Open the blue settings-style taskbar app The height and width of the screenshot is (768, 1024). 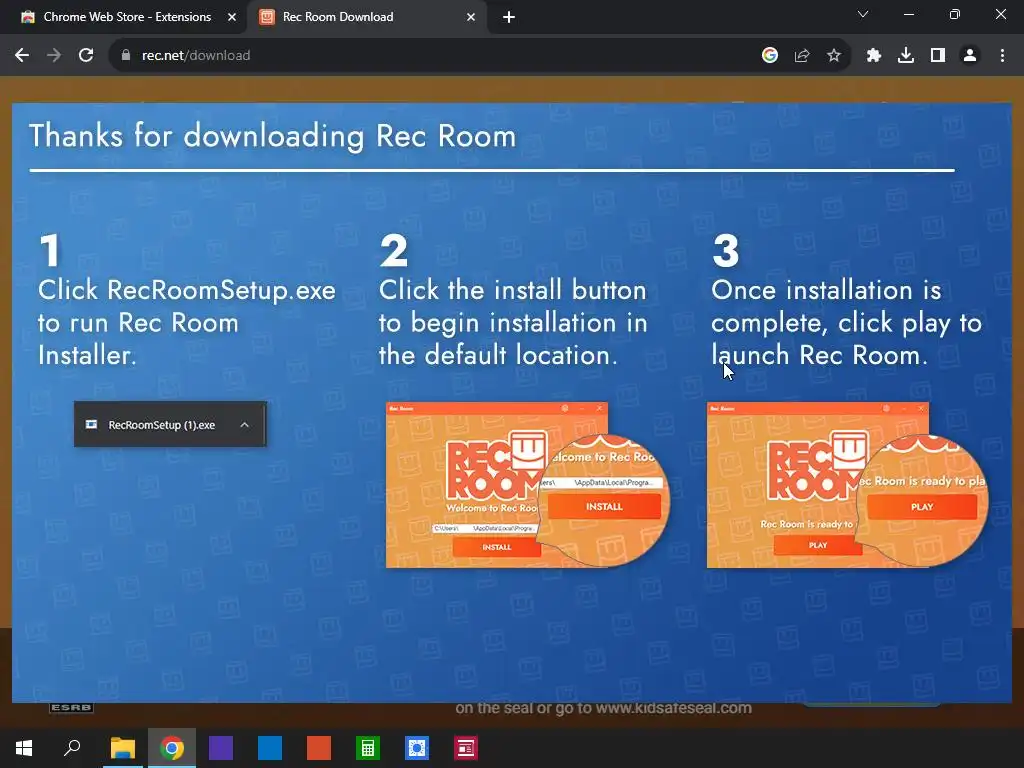pyautogui.click(x=417, y=748)
